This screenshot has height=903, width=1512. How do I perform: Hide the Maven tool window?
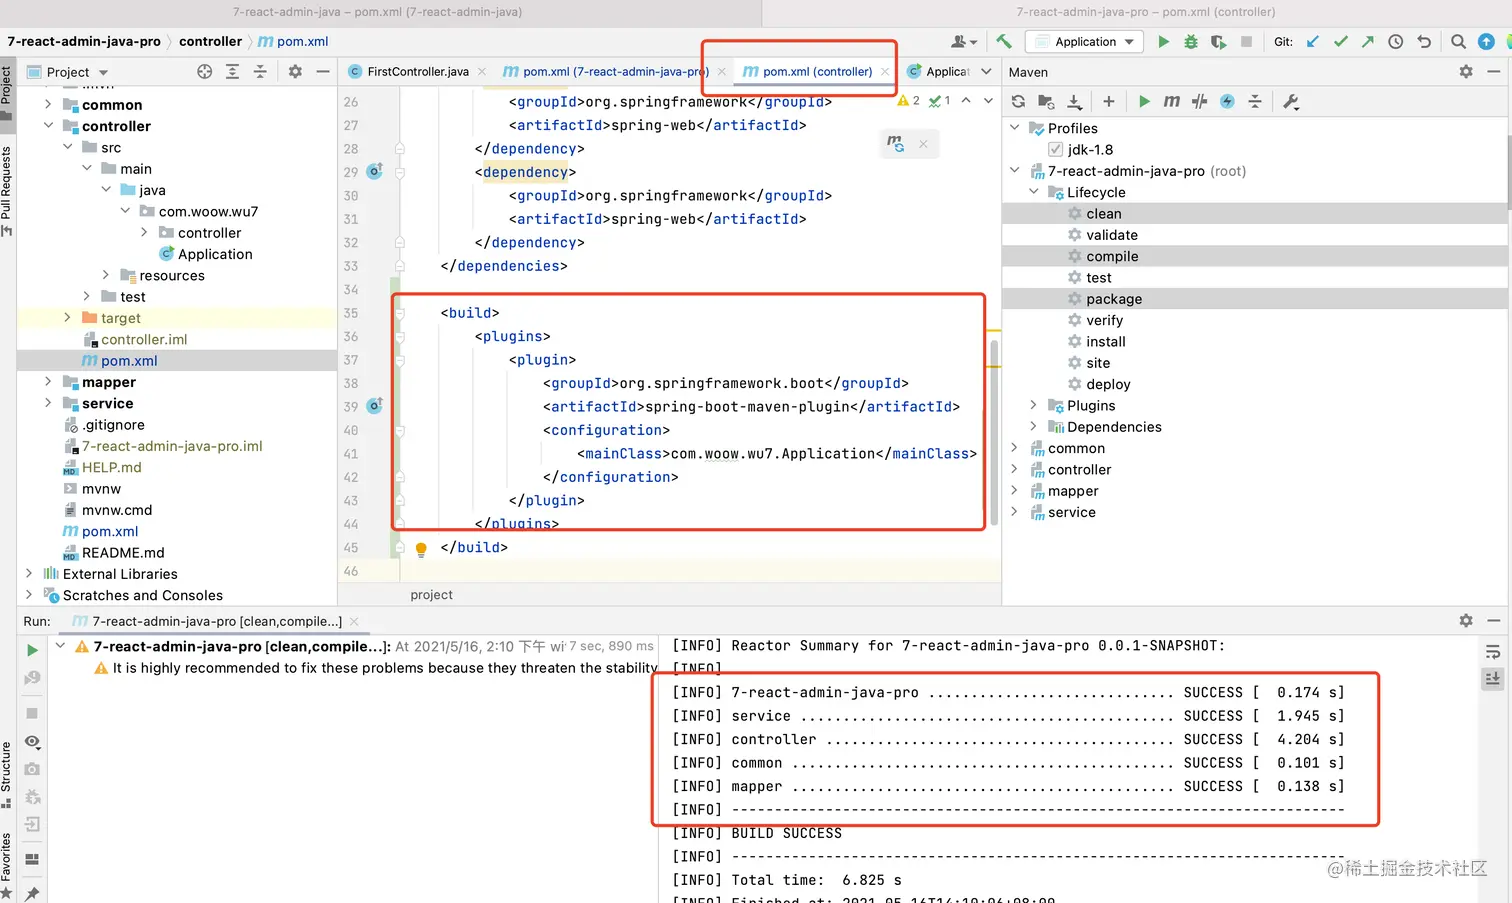coord(1494,71)
